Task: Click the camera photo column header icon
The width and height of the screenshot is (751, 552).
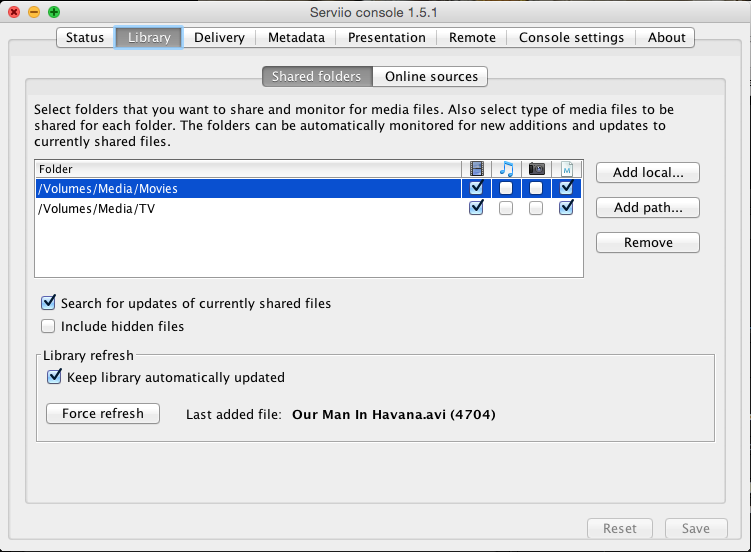Action: [537, 169]
